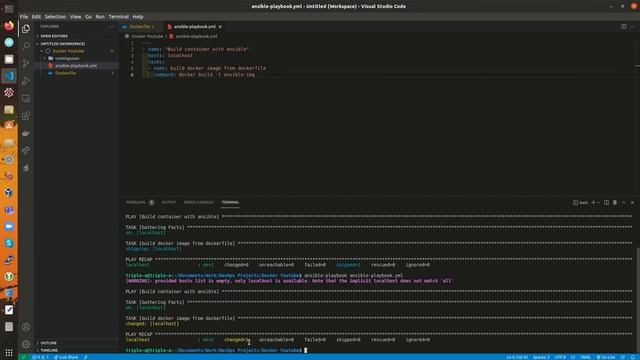Click the remote window status bar indicator
This screenshot has height=360, width=640.
point(23,357)
